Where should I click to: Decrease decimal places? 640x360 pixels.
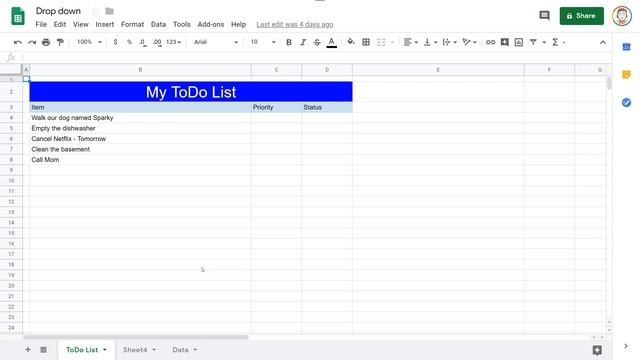click(x=143, y=42)
